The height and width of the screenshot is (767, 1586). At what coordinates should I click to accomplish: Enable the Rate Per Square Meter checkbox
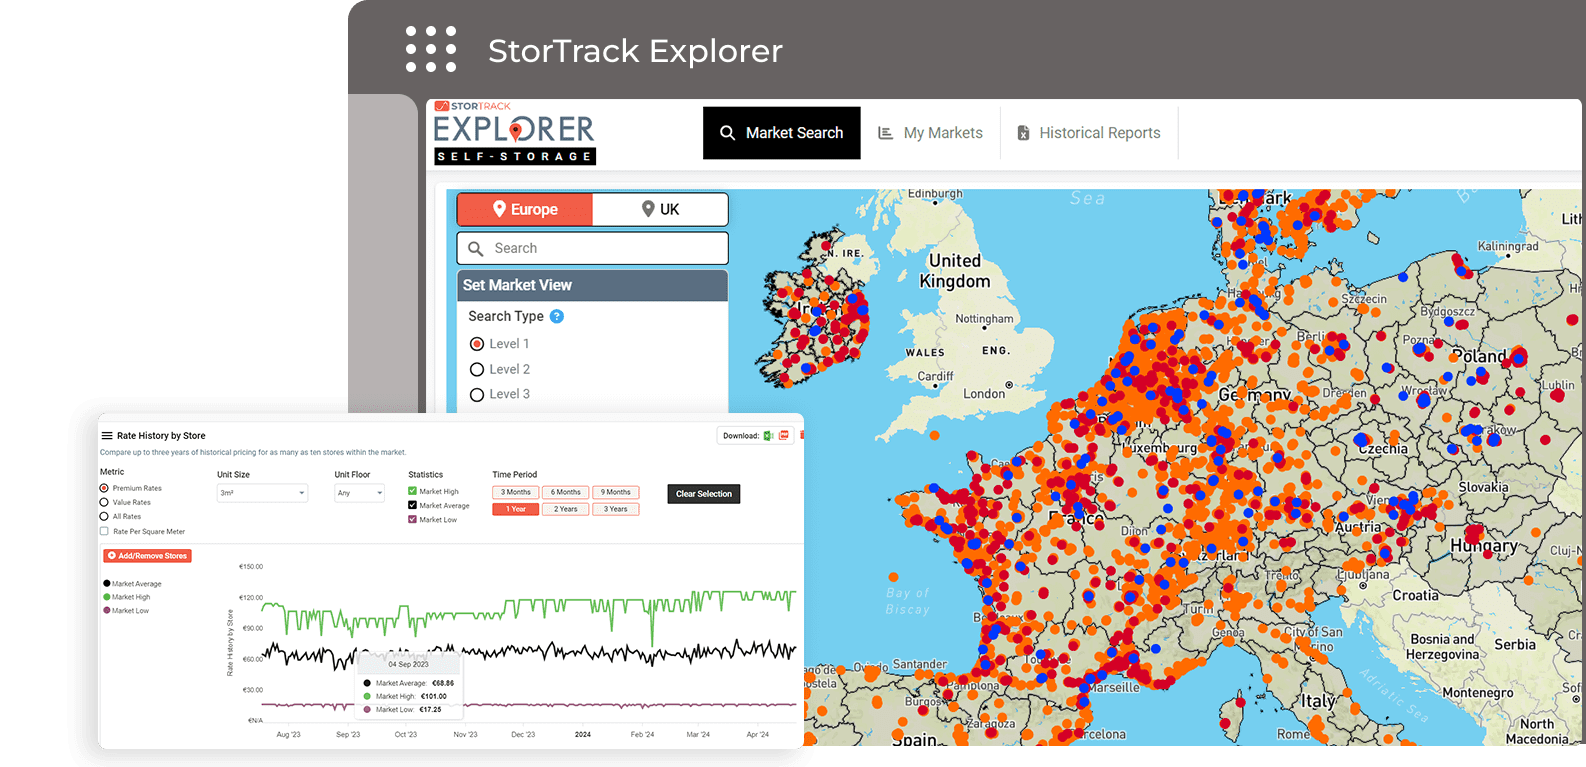coord(104,531)
